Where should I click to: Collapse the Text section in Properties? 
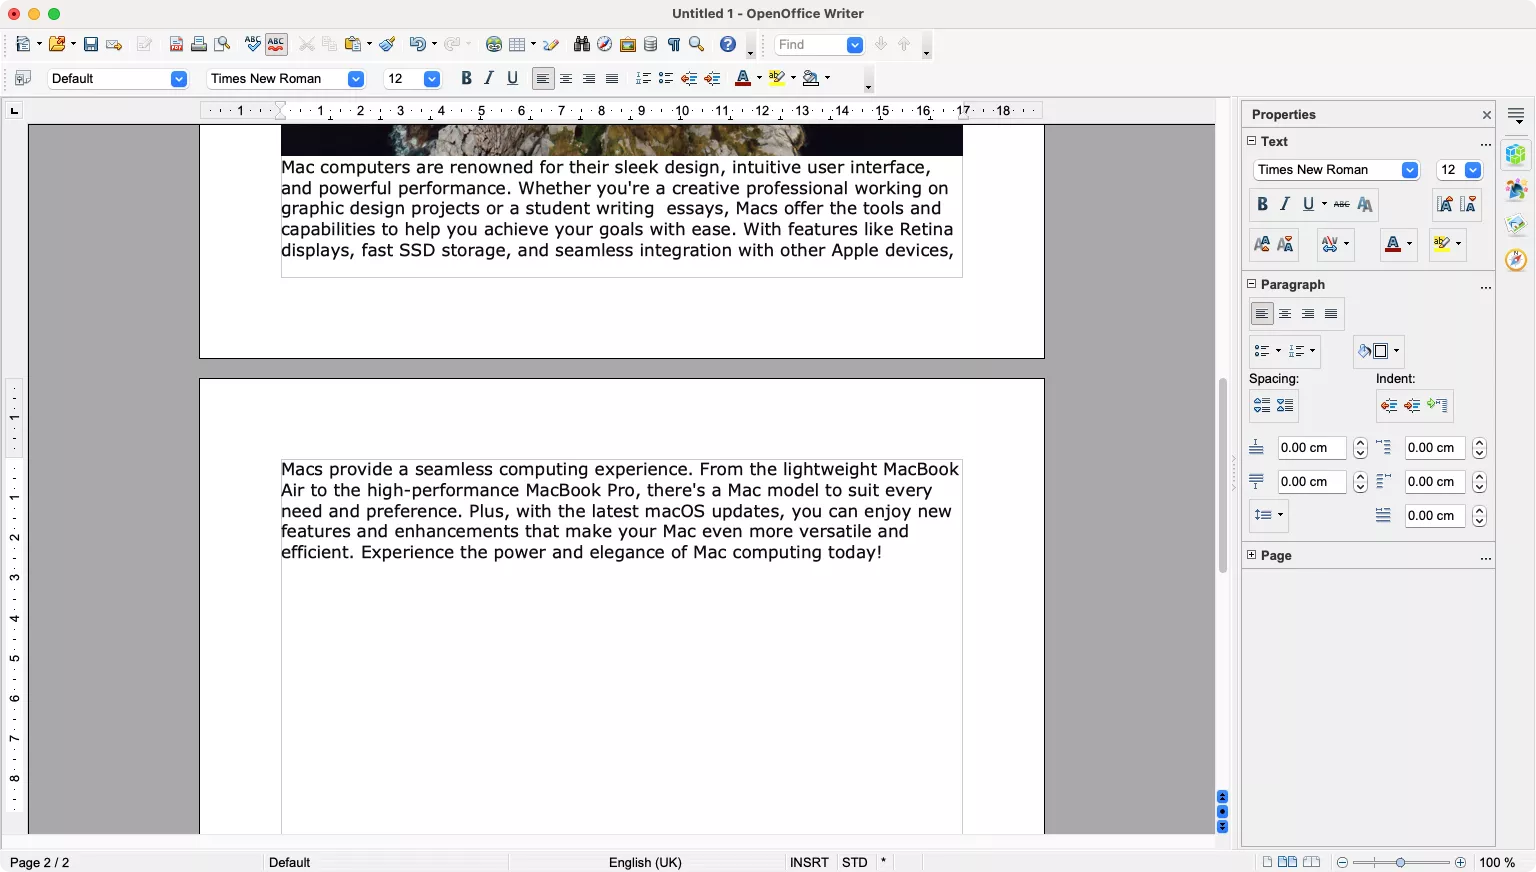click(x=1252, y=141)
